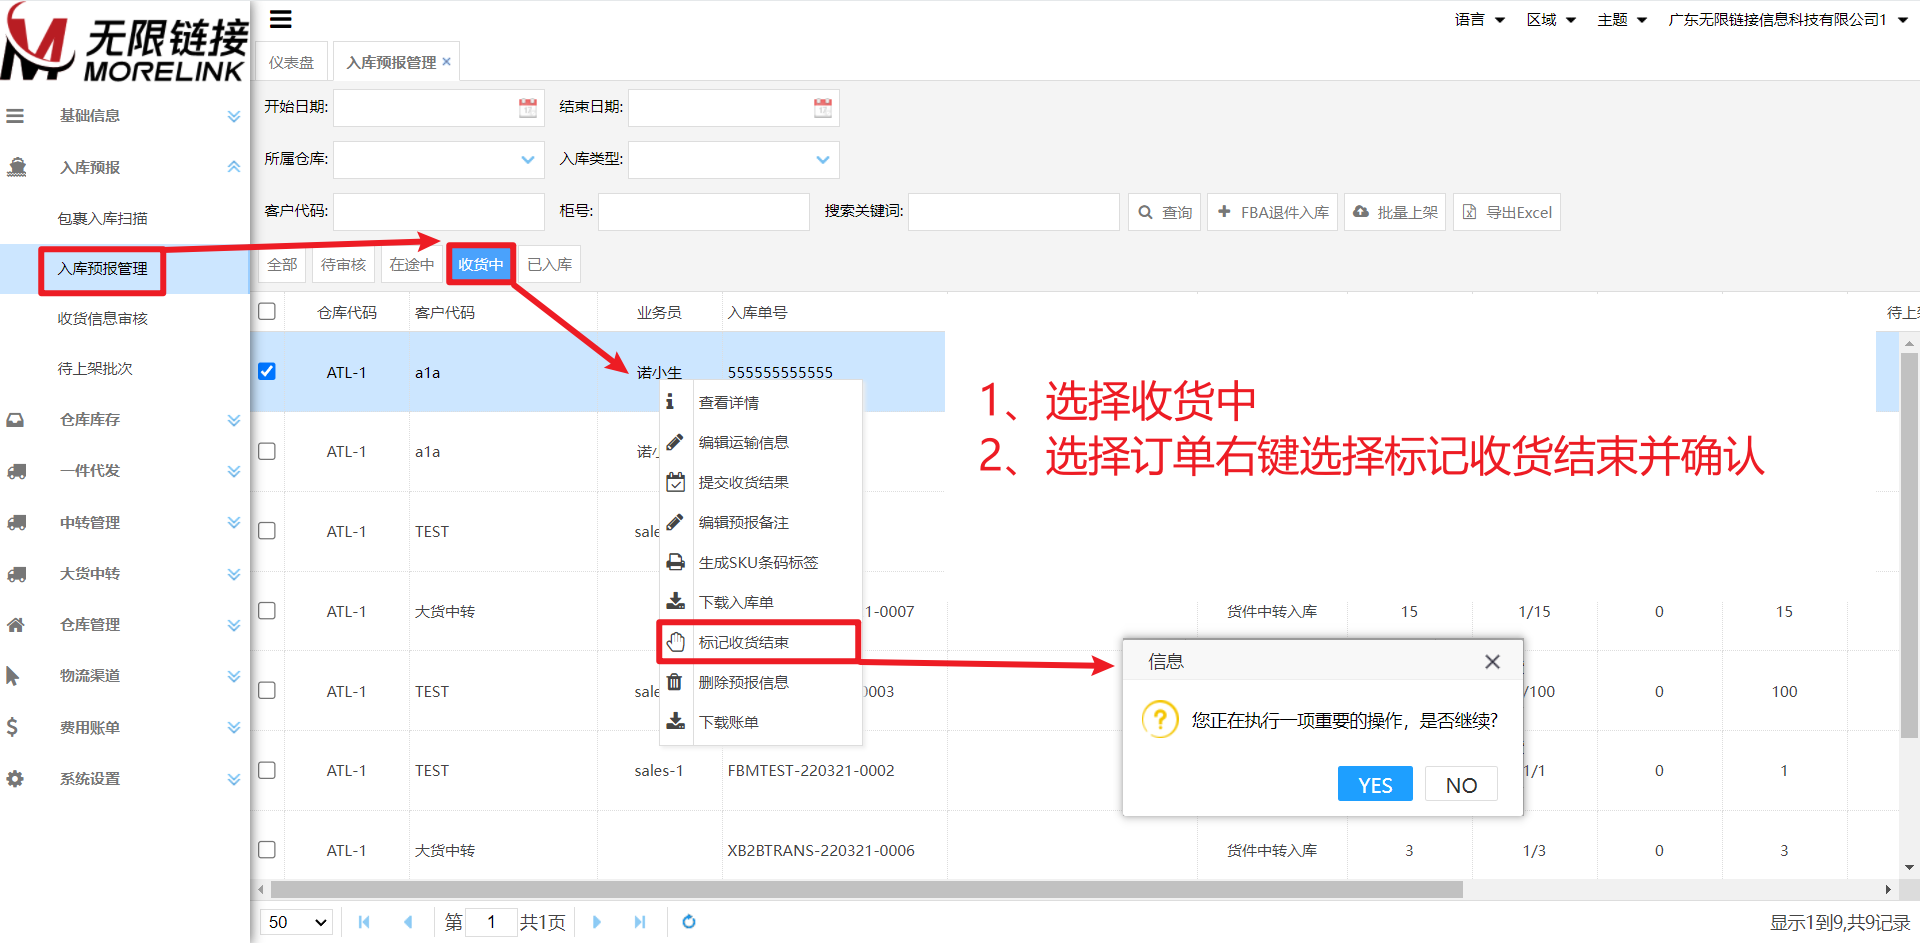Confirm the dialog with YES
The image size is (1920, 943).
1375,784
